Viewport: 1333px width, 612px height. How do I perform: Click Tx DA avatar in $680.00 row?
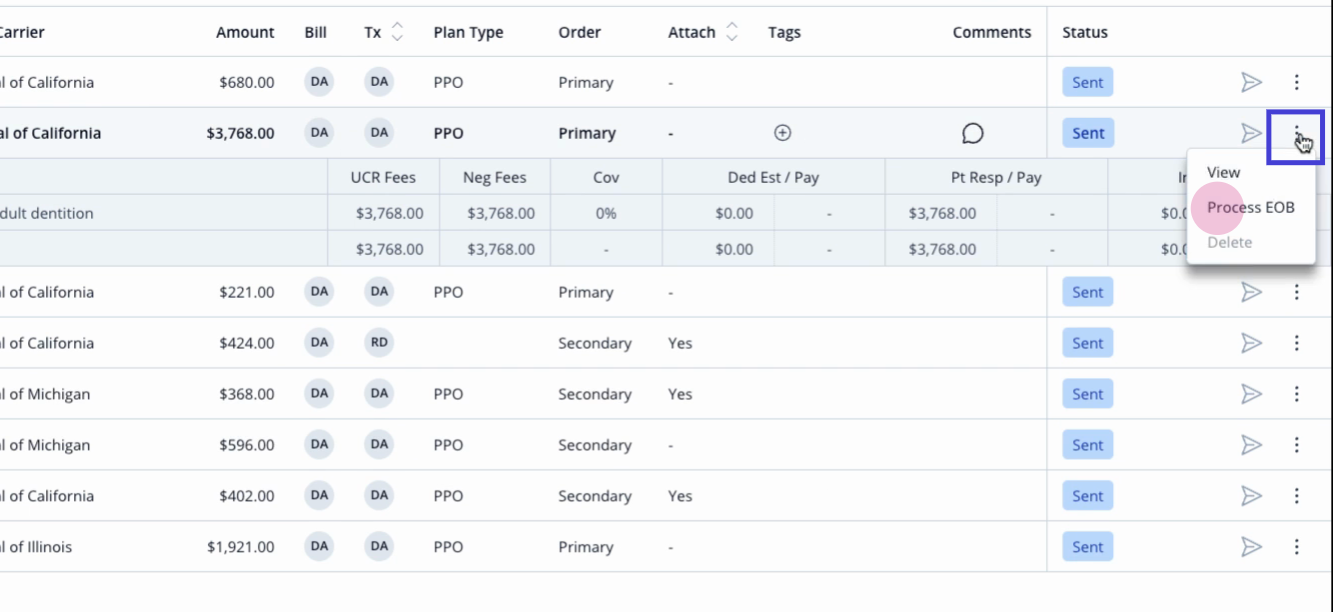pyautogui.click(x=379, y=82)
